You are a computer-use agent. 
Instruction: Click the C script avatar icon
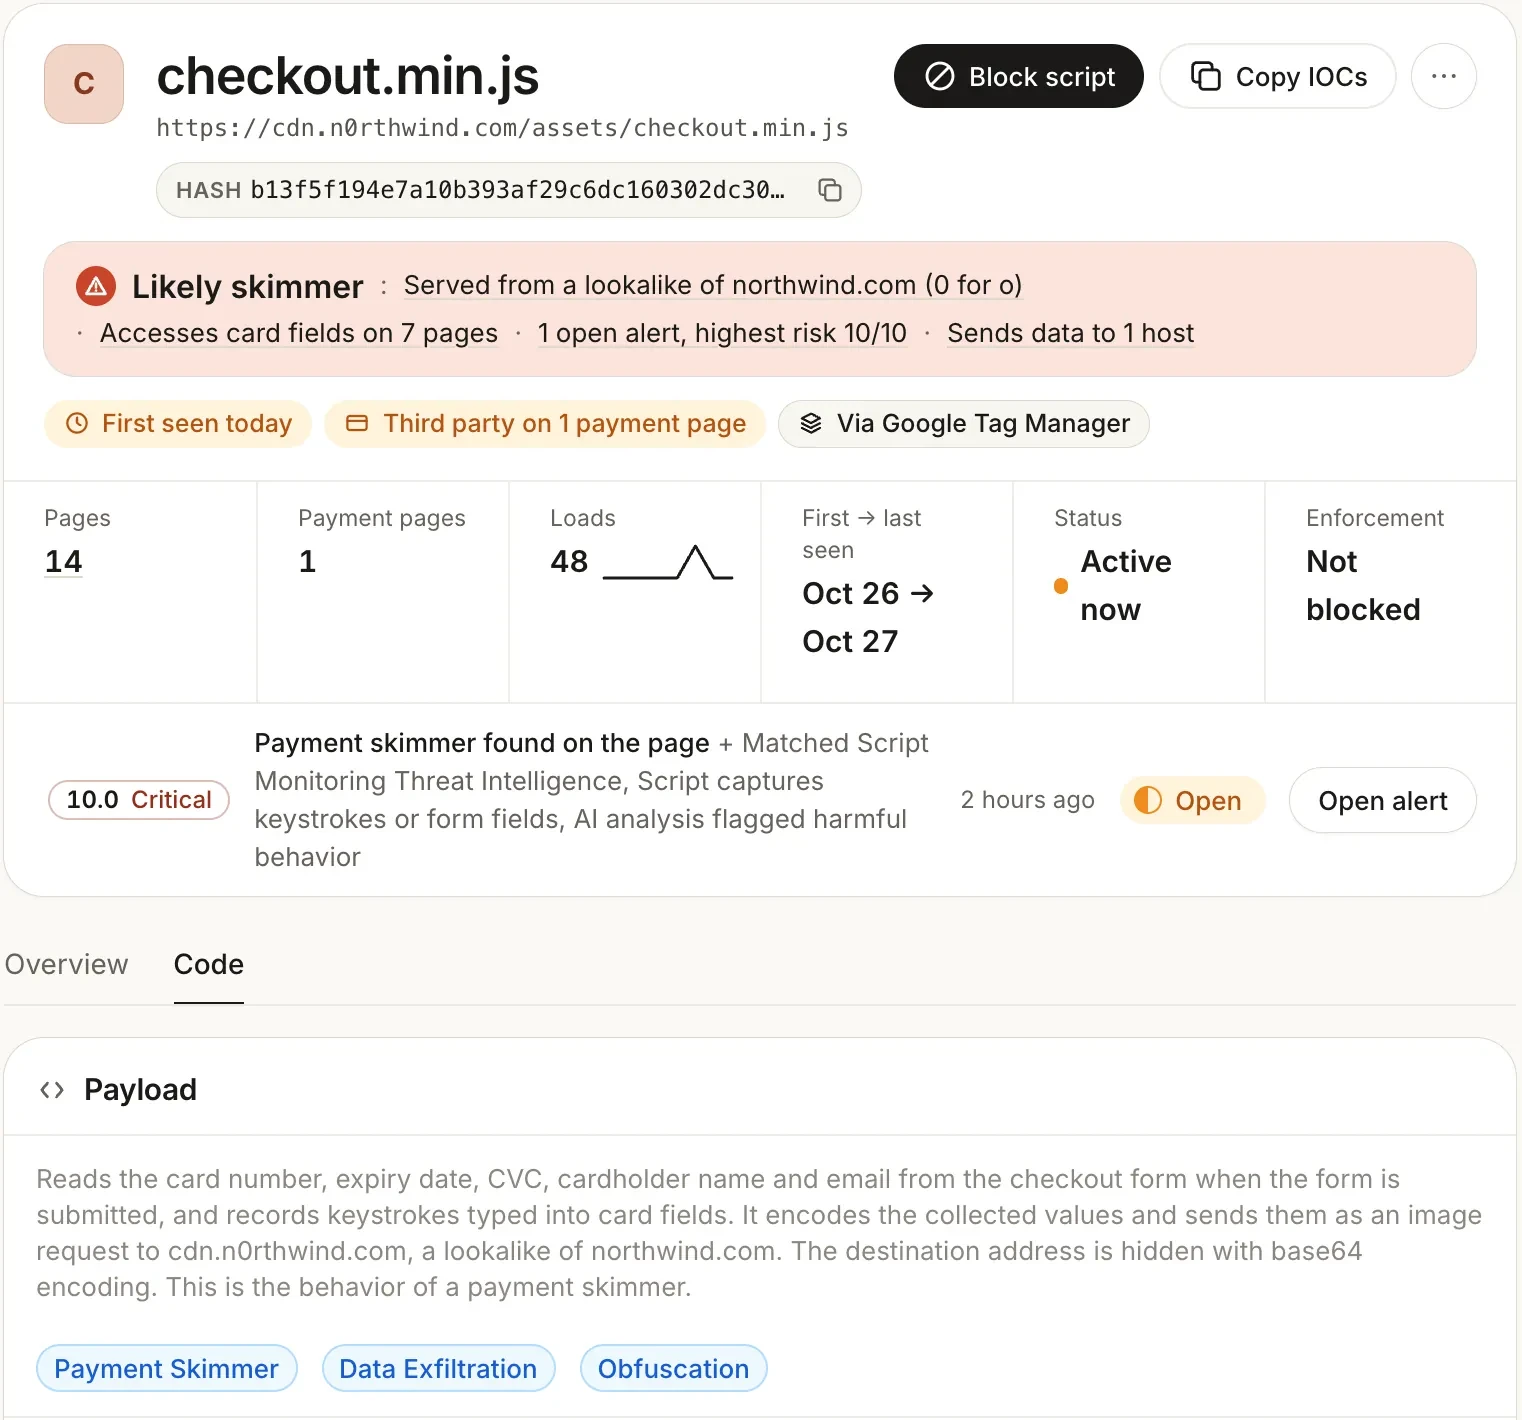tap(84, 84)
